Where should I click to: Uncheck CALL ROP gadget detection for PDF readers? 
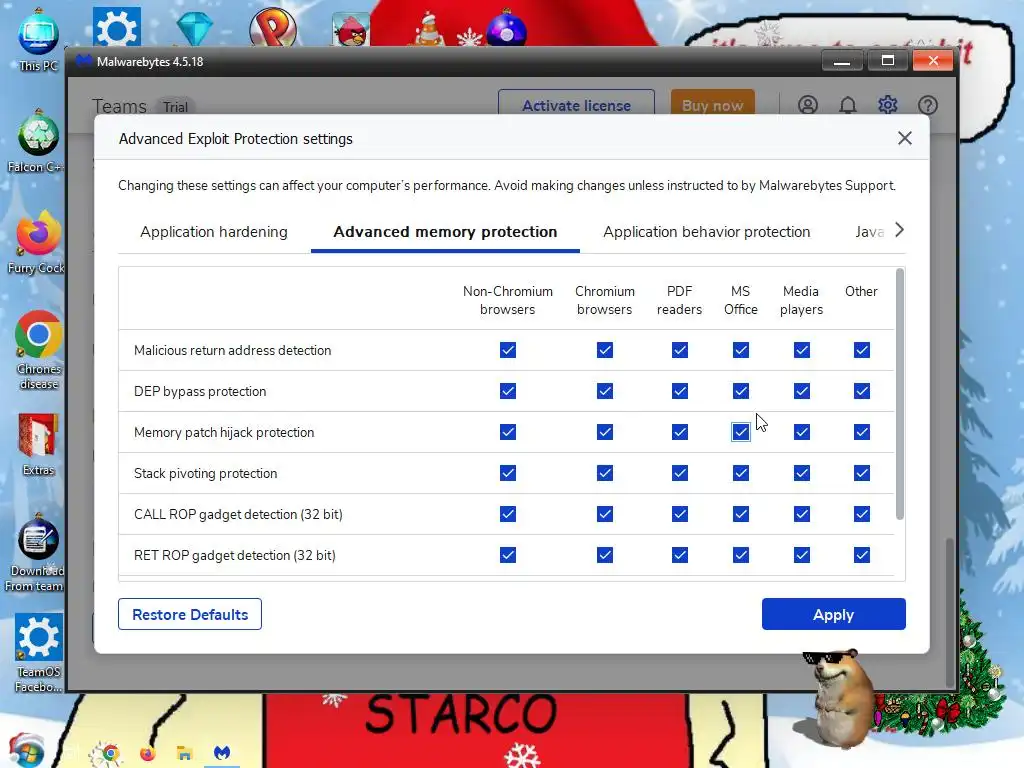tap(680, 514)
